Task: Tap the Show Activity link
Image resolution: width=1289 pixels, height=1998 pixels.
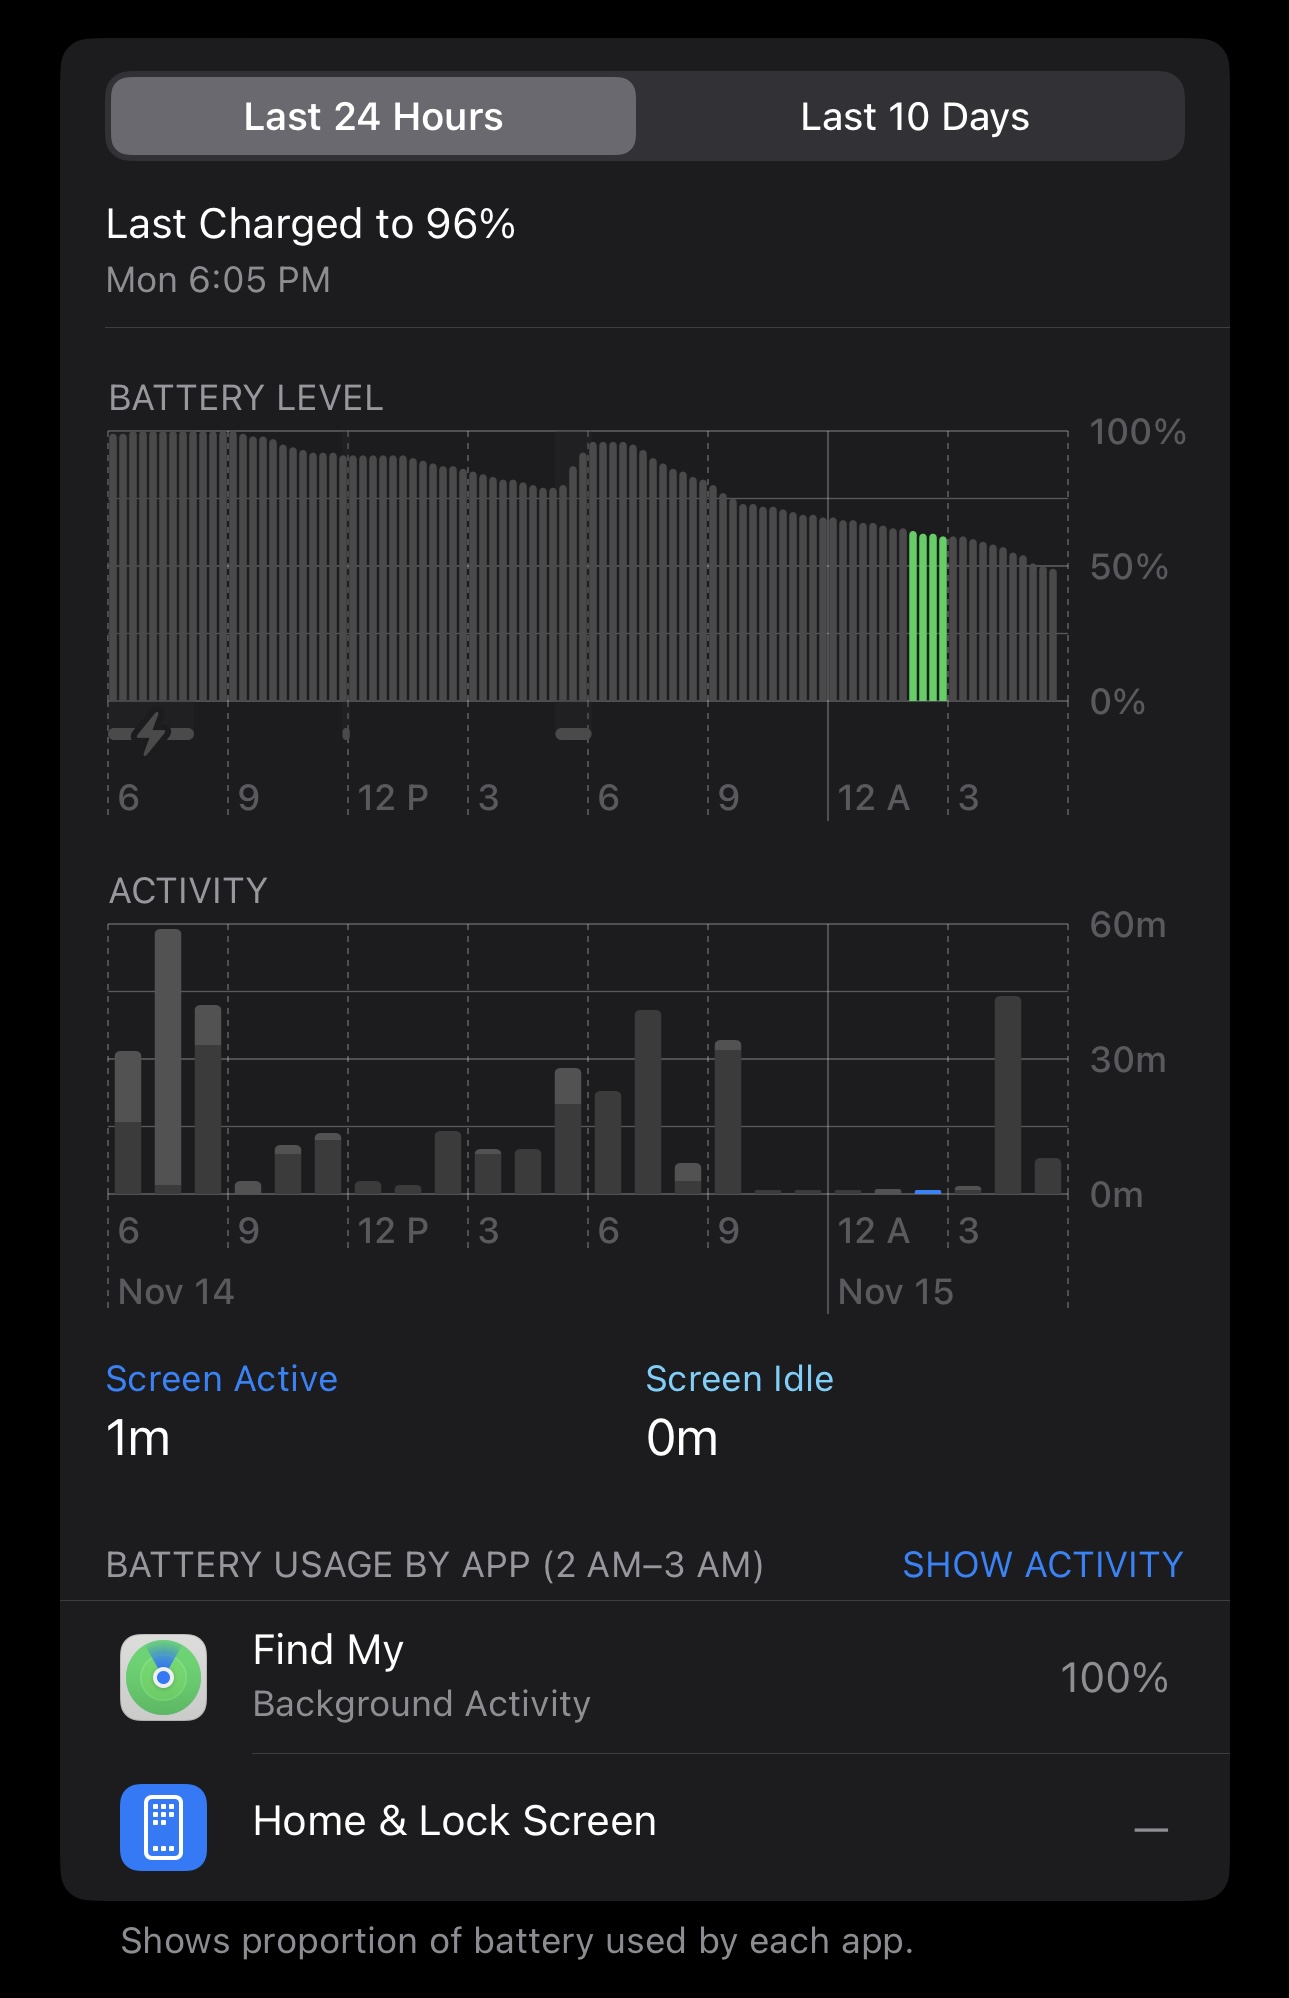Action: [1042, 1564]
